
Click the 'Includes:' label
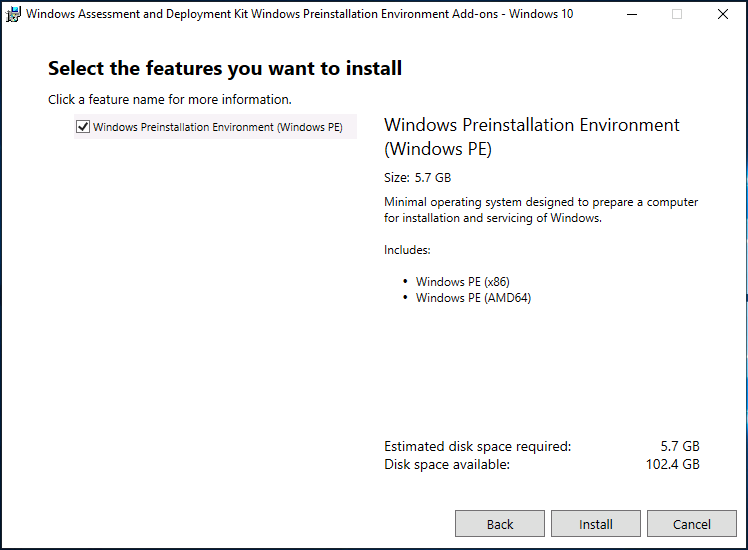click(x=407, y=250)
